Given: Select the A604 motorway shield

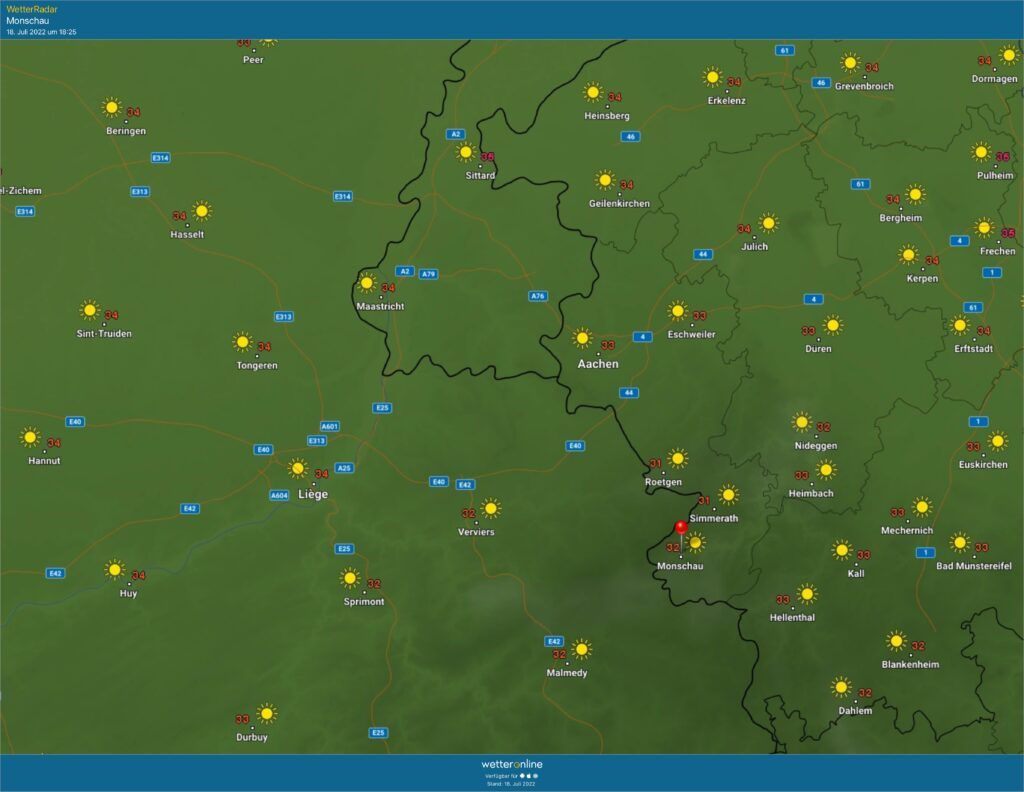Looking at the screenshot, I should [x=280, y=495].
